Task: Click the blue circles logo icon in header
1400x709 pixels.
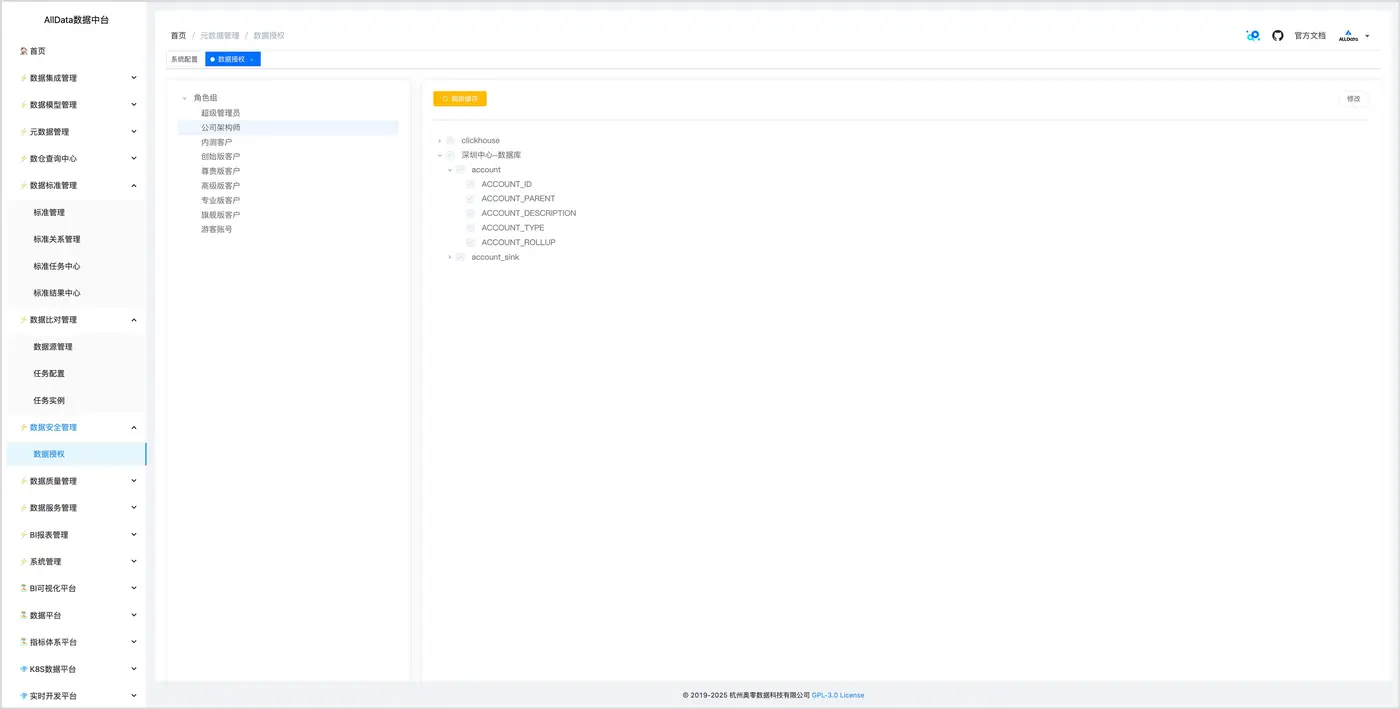Action: (1253, 36)
